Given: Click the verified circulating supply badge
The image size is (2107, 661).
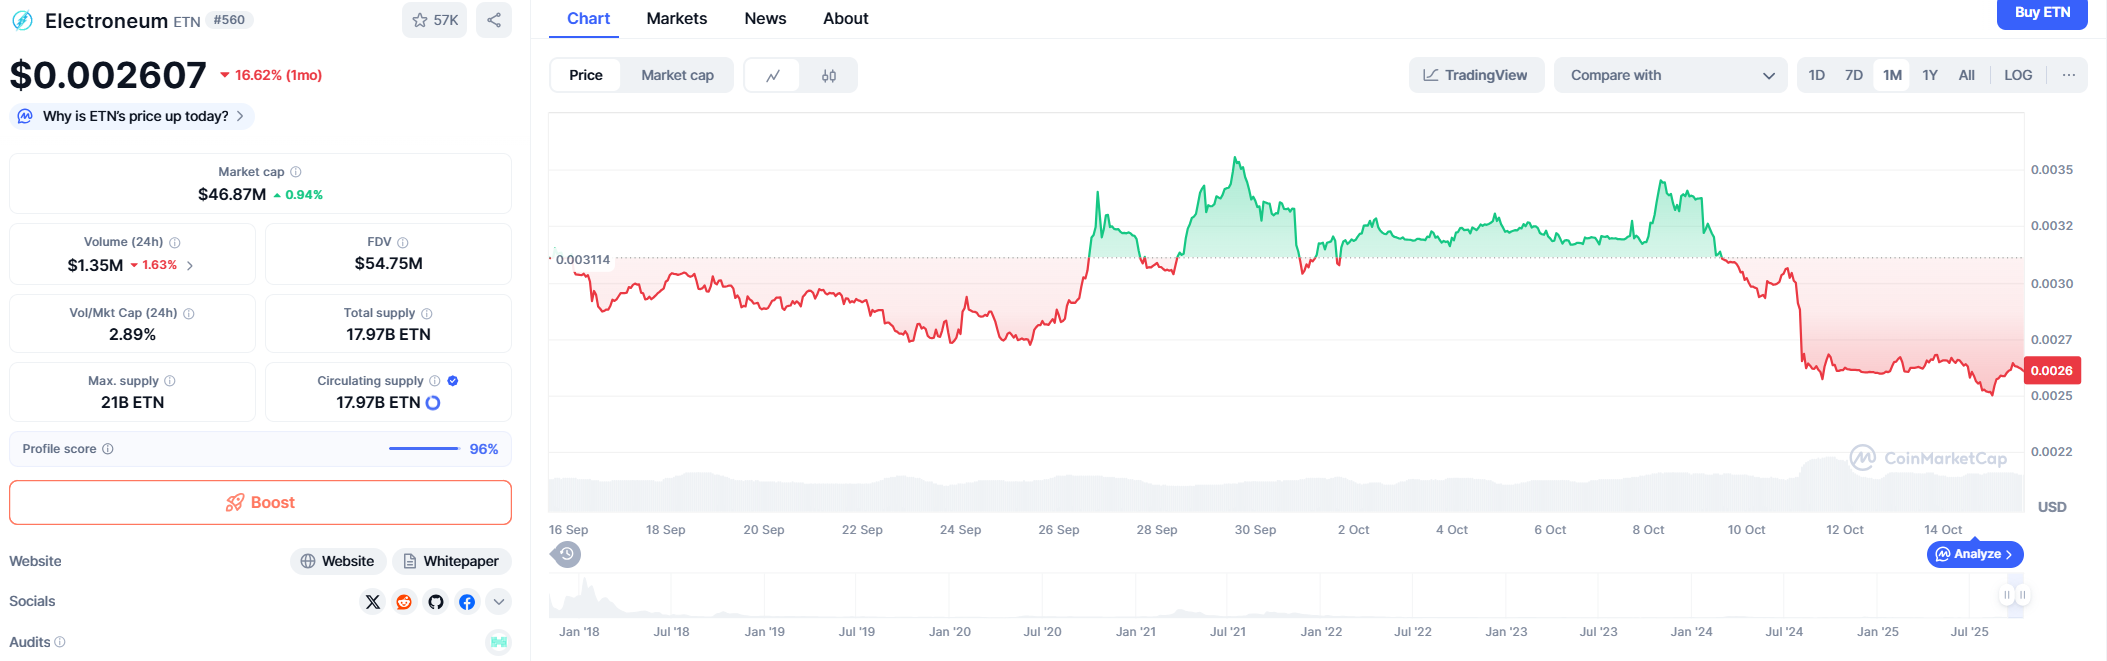Looking at the screenshot, I should [x=453, y=381].
